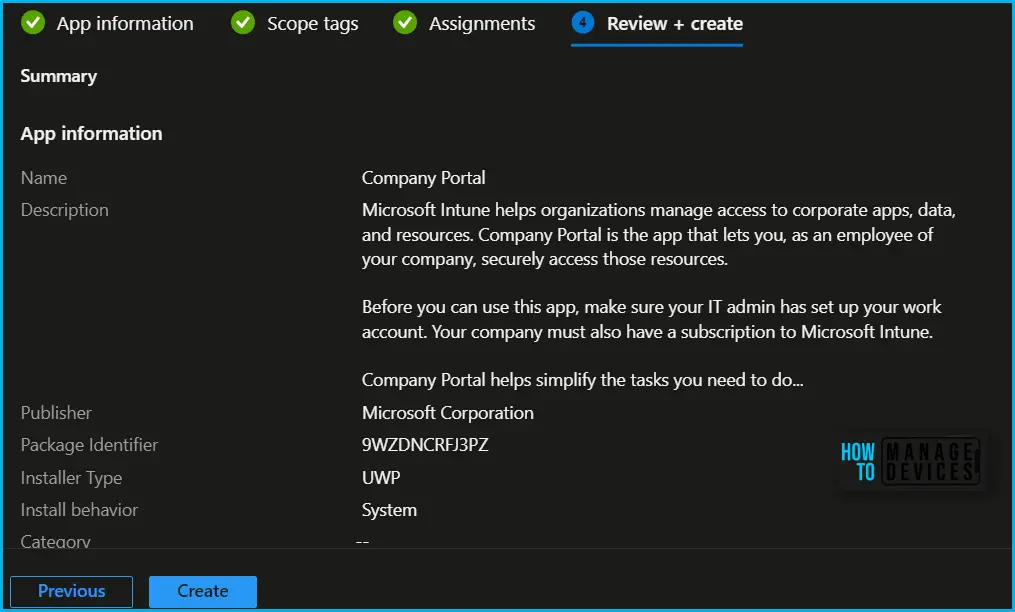Select the UWP installer type value
This screenshot has height=612, width=1015.
coord(381,478)
